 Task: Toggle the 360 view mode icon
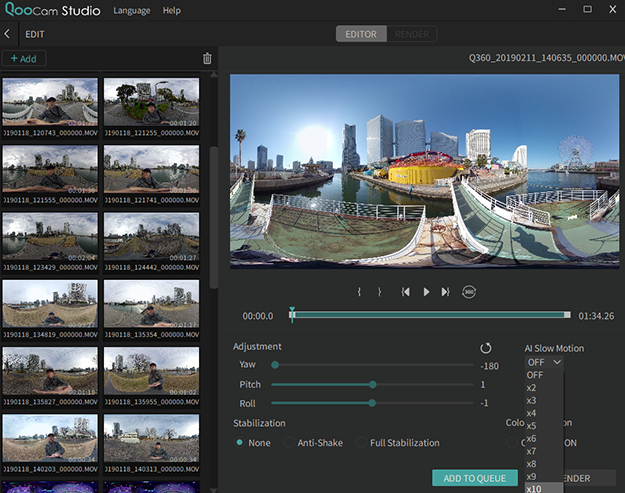coord(468,292)
